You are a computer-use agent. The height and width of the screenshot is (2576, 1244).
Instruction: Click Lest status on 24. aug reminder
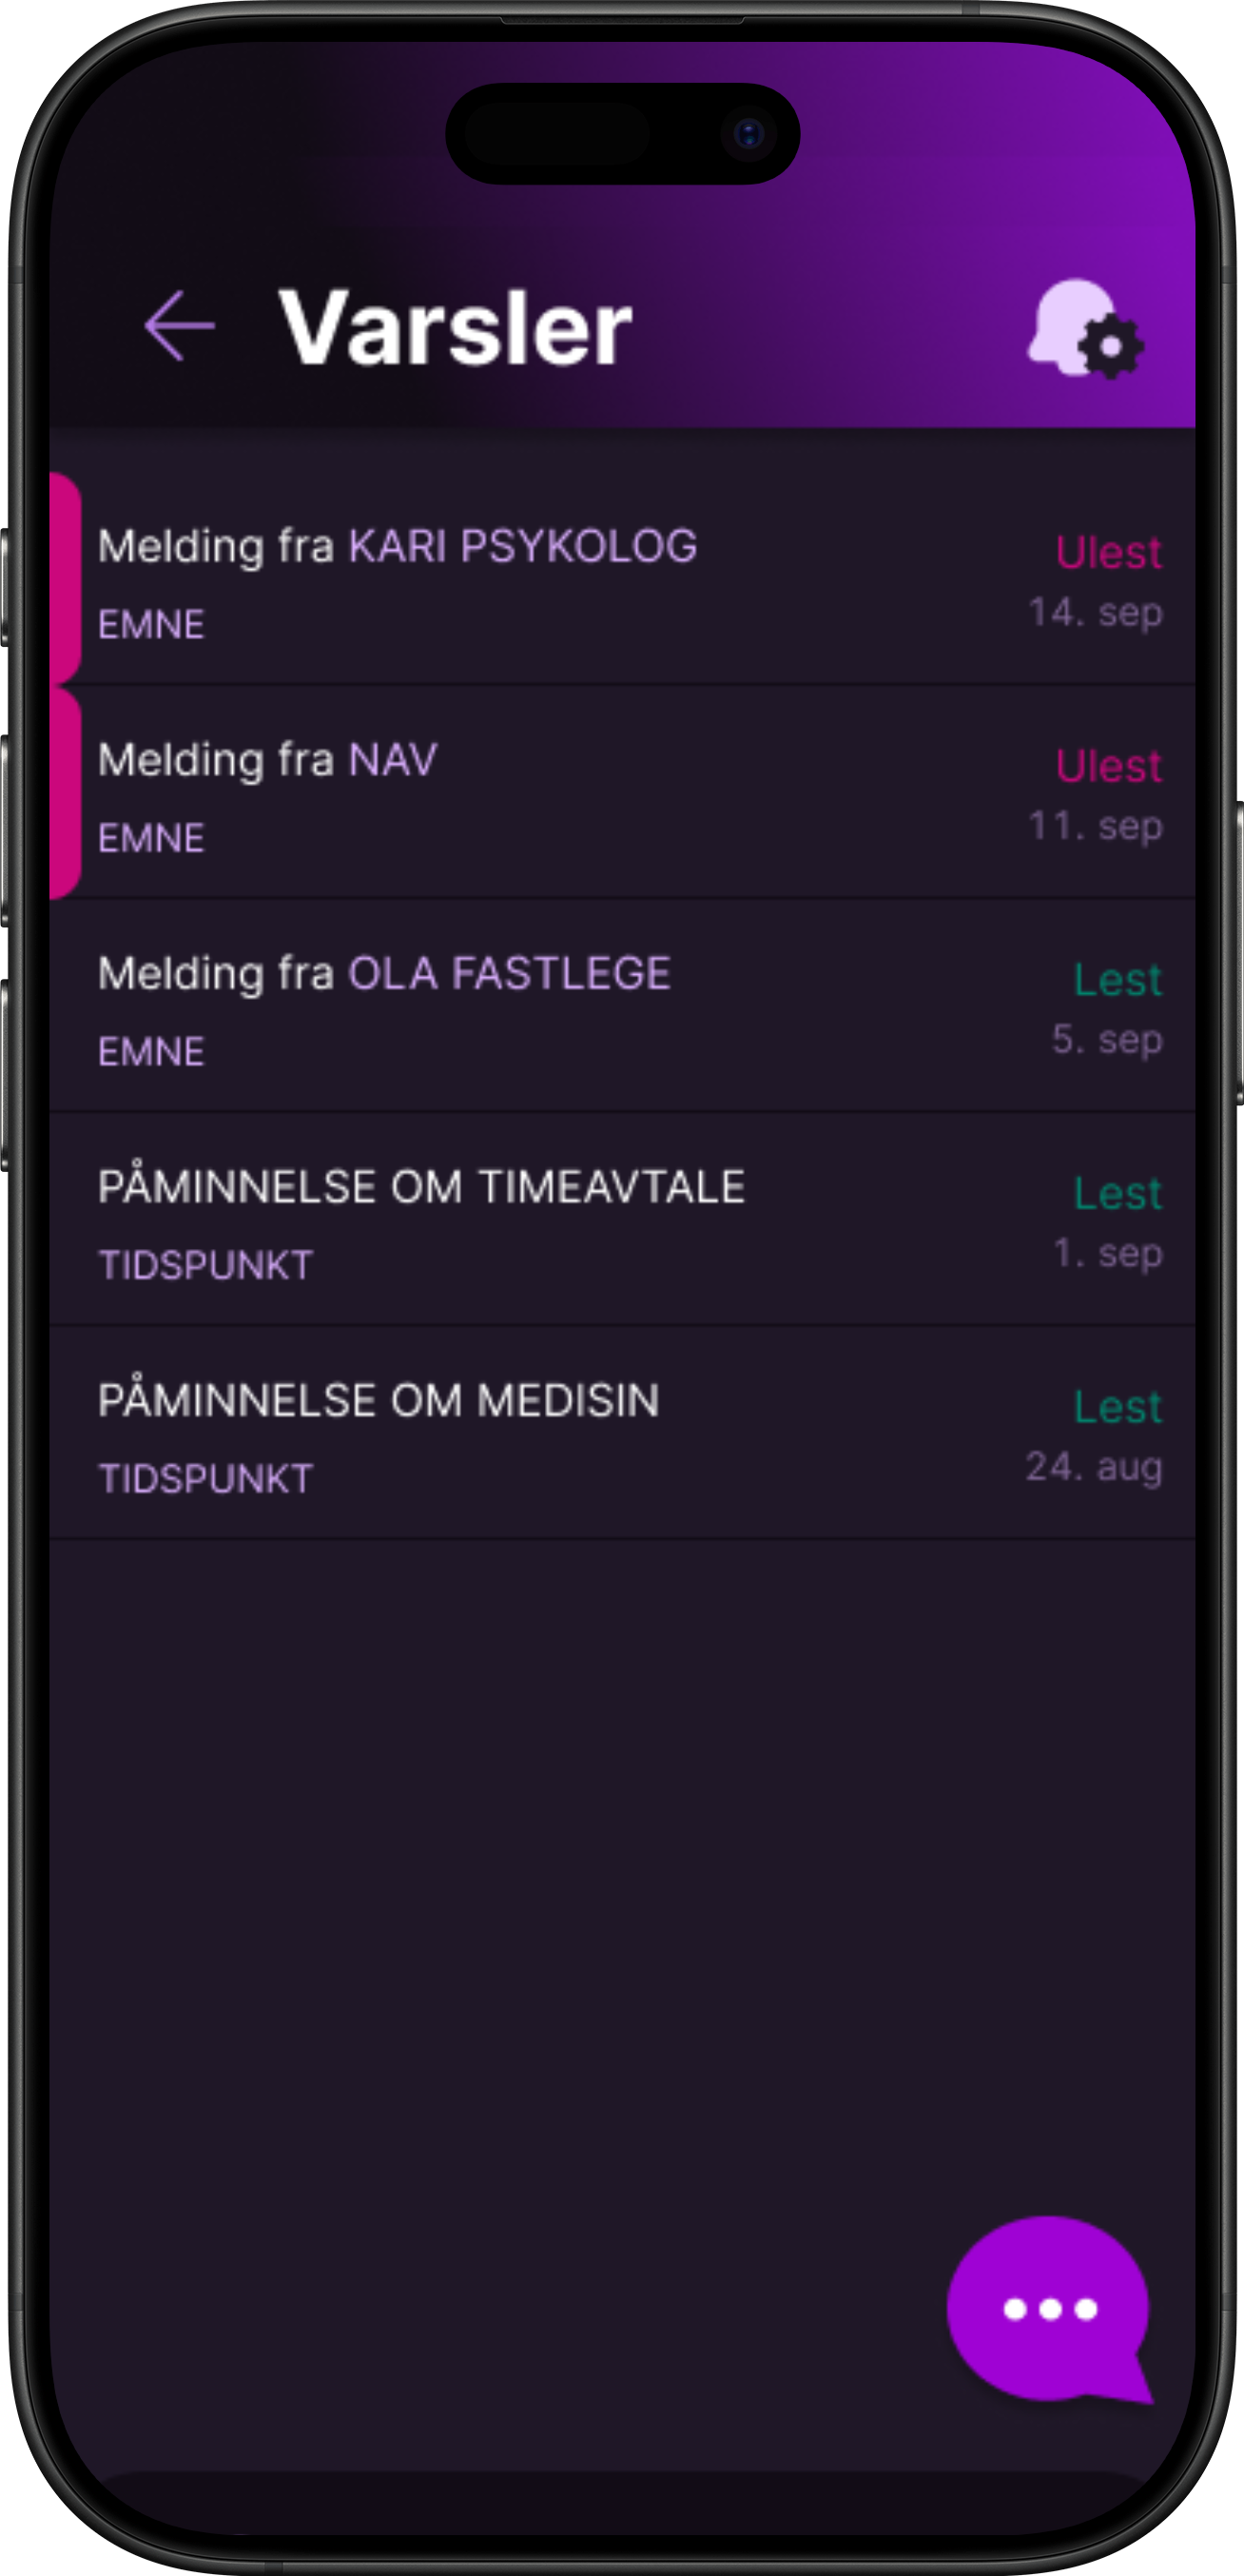[x=1117, y=1407]
